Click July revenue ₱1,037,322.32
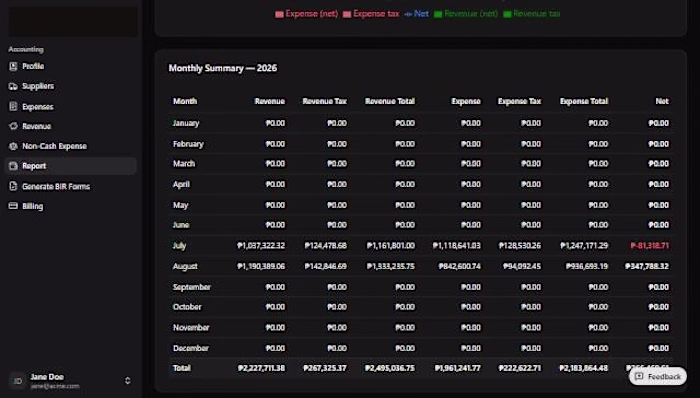Image resolution: width=700 pixels, height=398 pixels. tap(261, 246)
